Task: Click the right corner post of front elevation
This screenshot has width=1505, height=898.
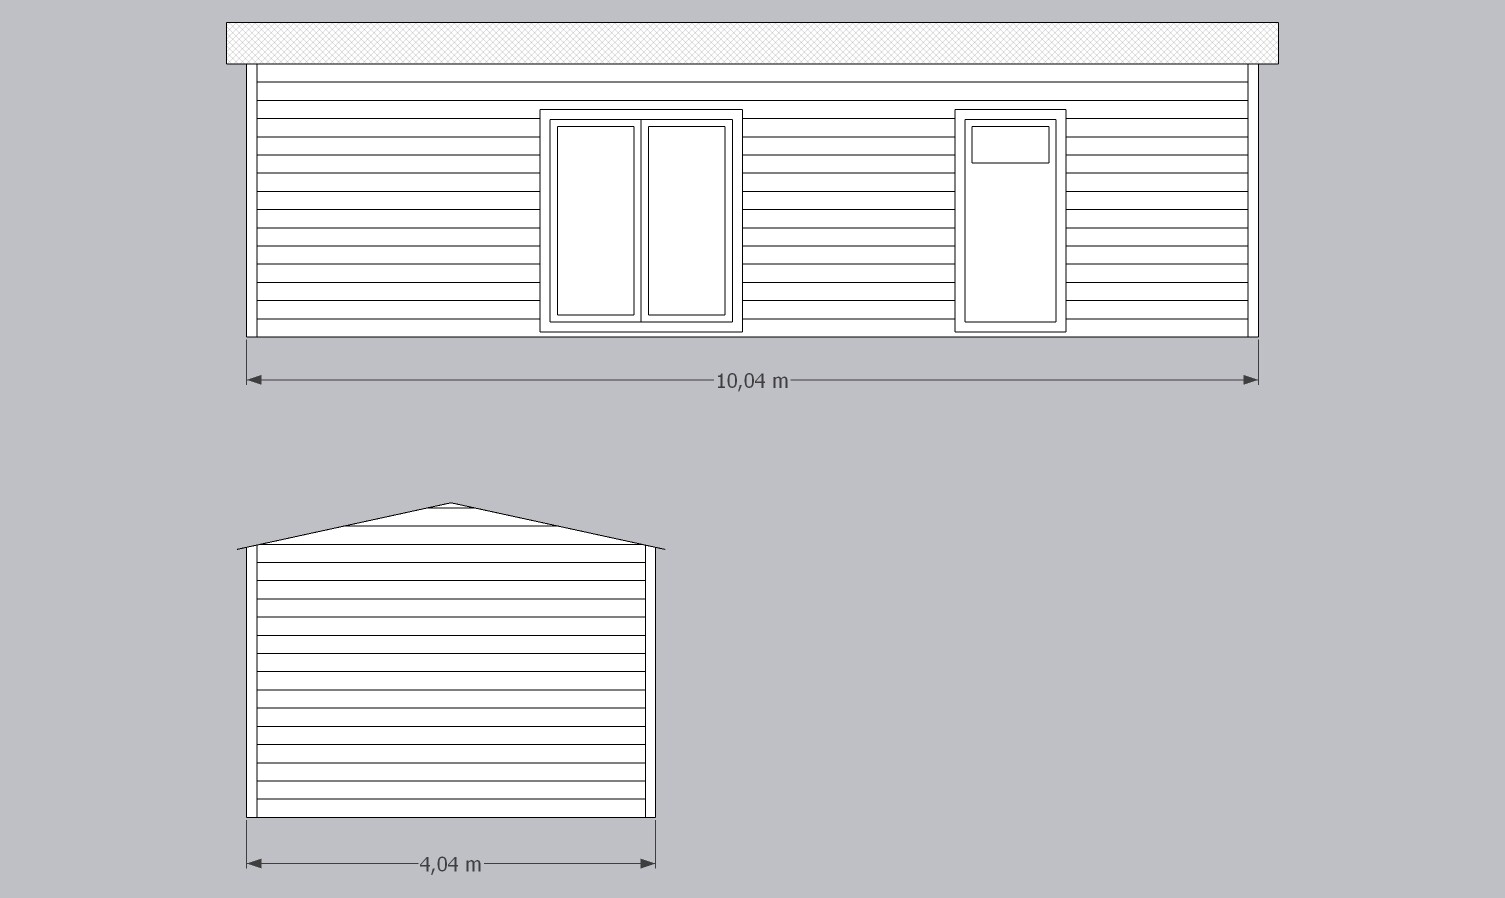Action: [x=1253, y=200]
